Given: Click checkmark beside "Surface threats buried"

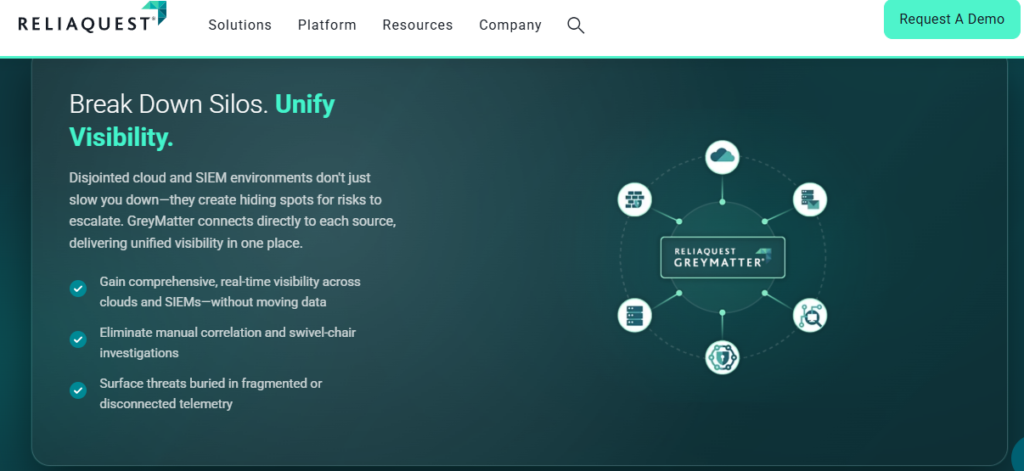Looking at the screenshot, I should point(78,390).
